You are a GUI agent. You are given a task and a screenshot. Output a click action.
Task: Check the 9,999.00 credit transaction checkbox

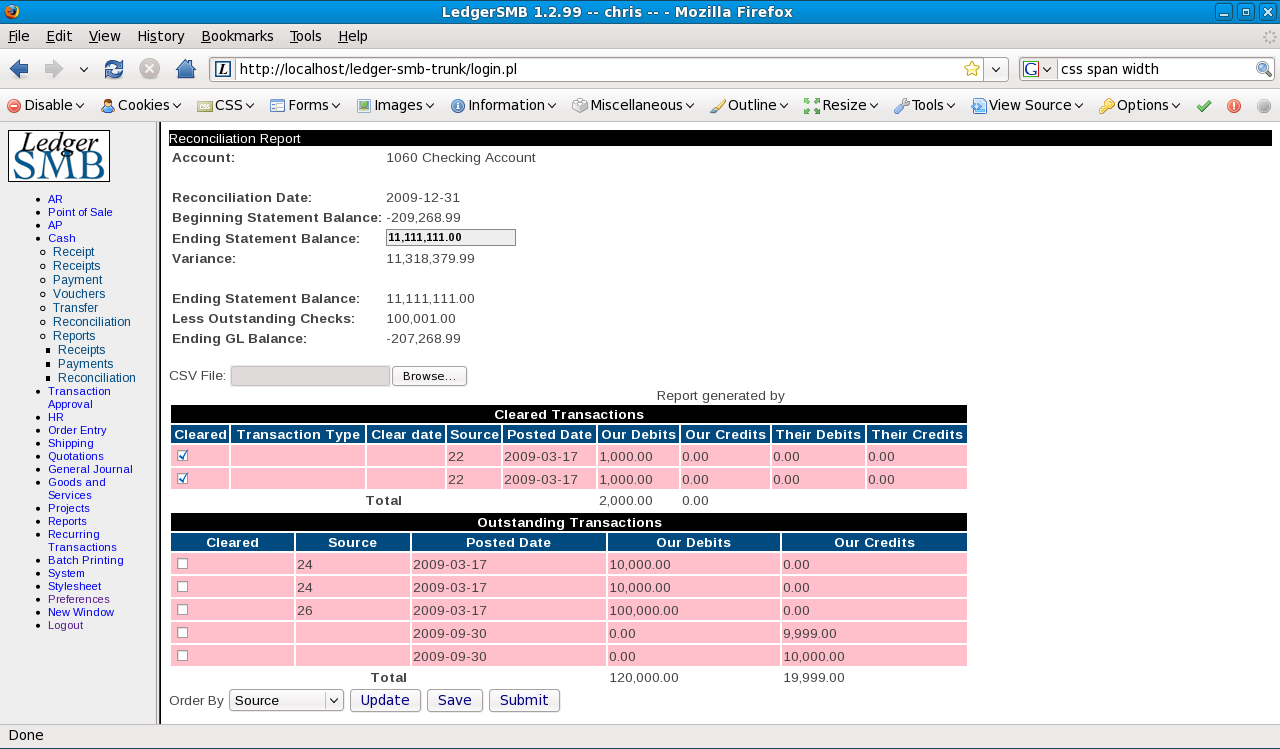click(183, 633)
